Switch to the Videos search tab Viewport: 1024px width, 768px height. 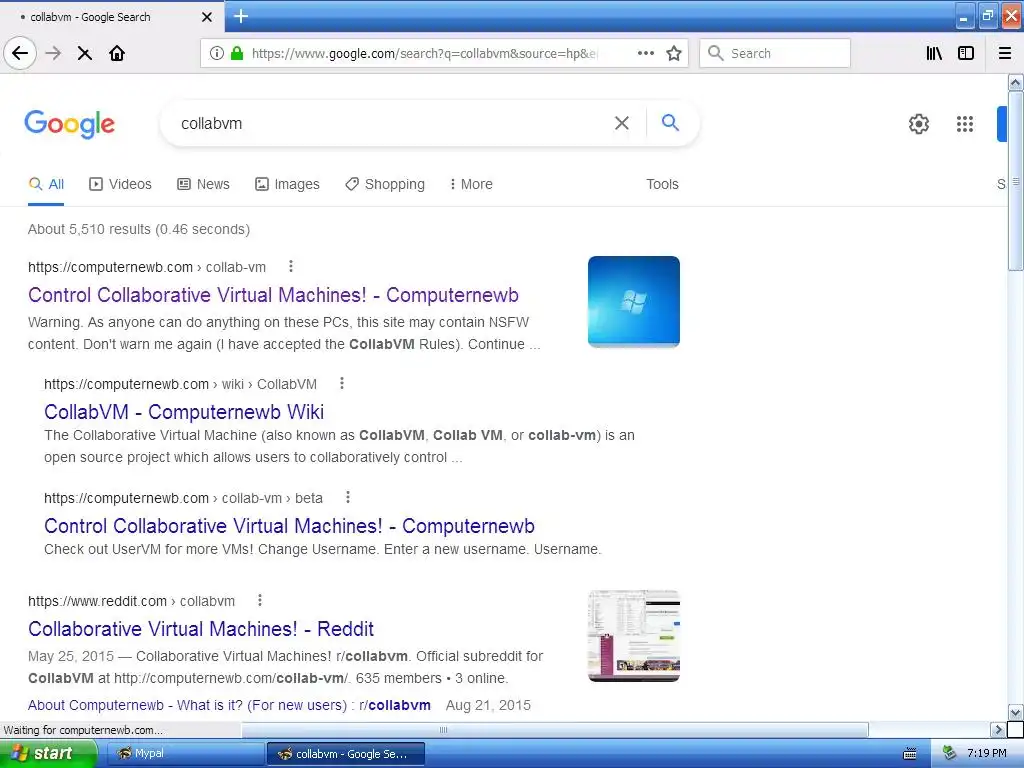[x=120, y=184]
